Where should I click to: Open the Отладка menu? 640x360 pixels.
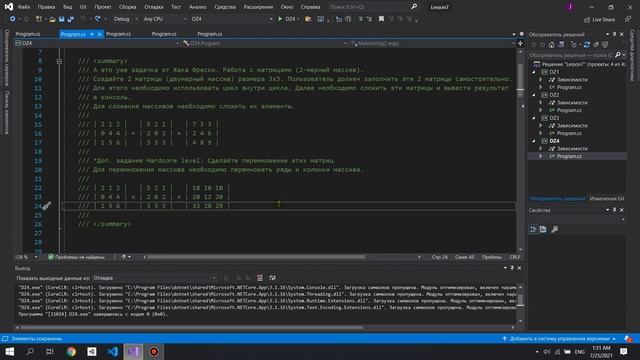pos(154,7)
